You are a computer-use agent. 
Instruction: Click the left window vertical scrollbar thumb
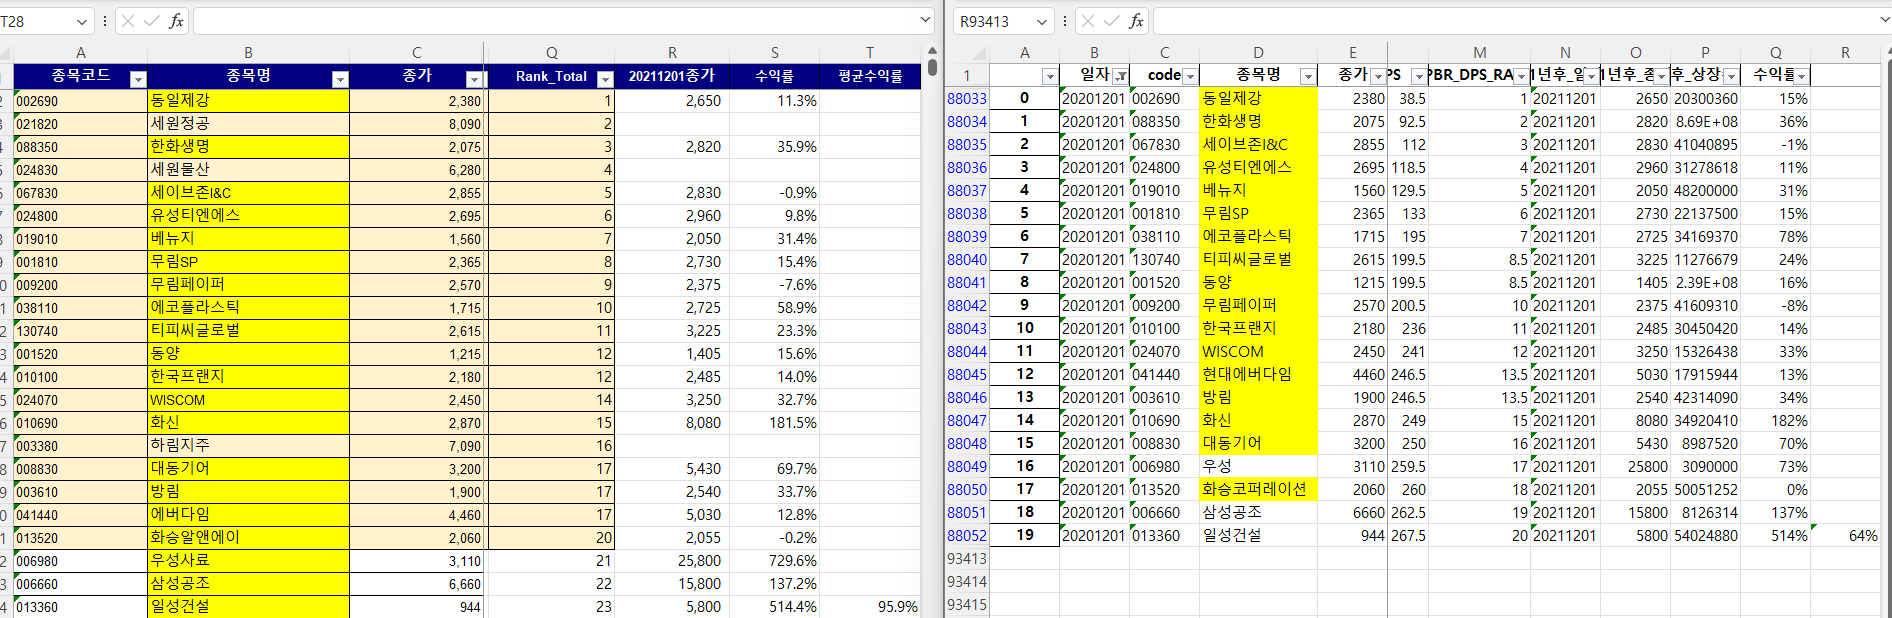point(932,67)
